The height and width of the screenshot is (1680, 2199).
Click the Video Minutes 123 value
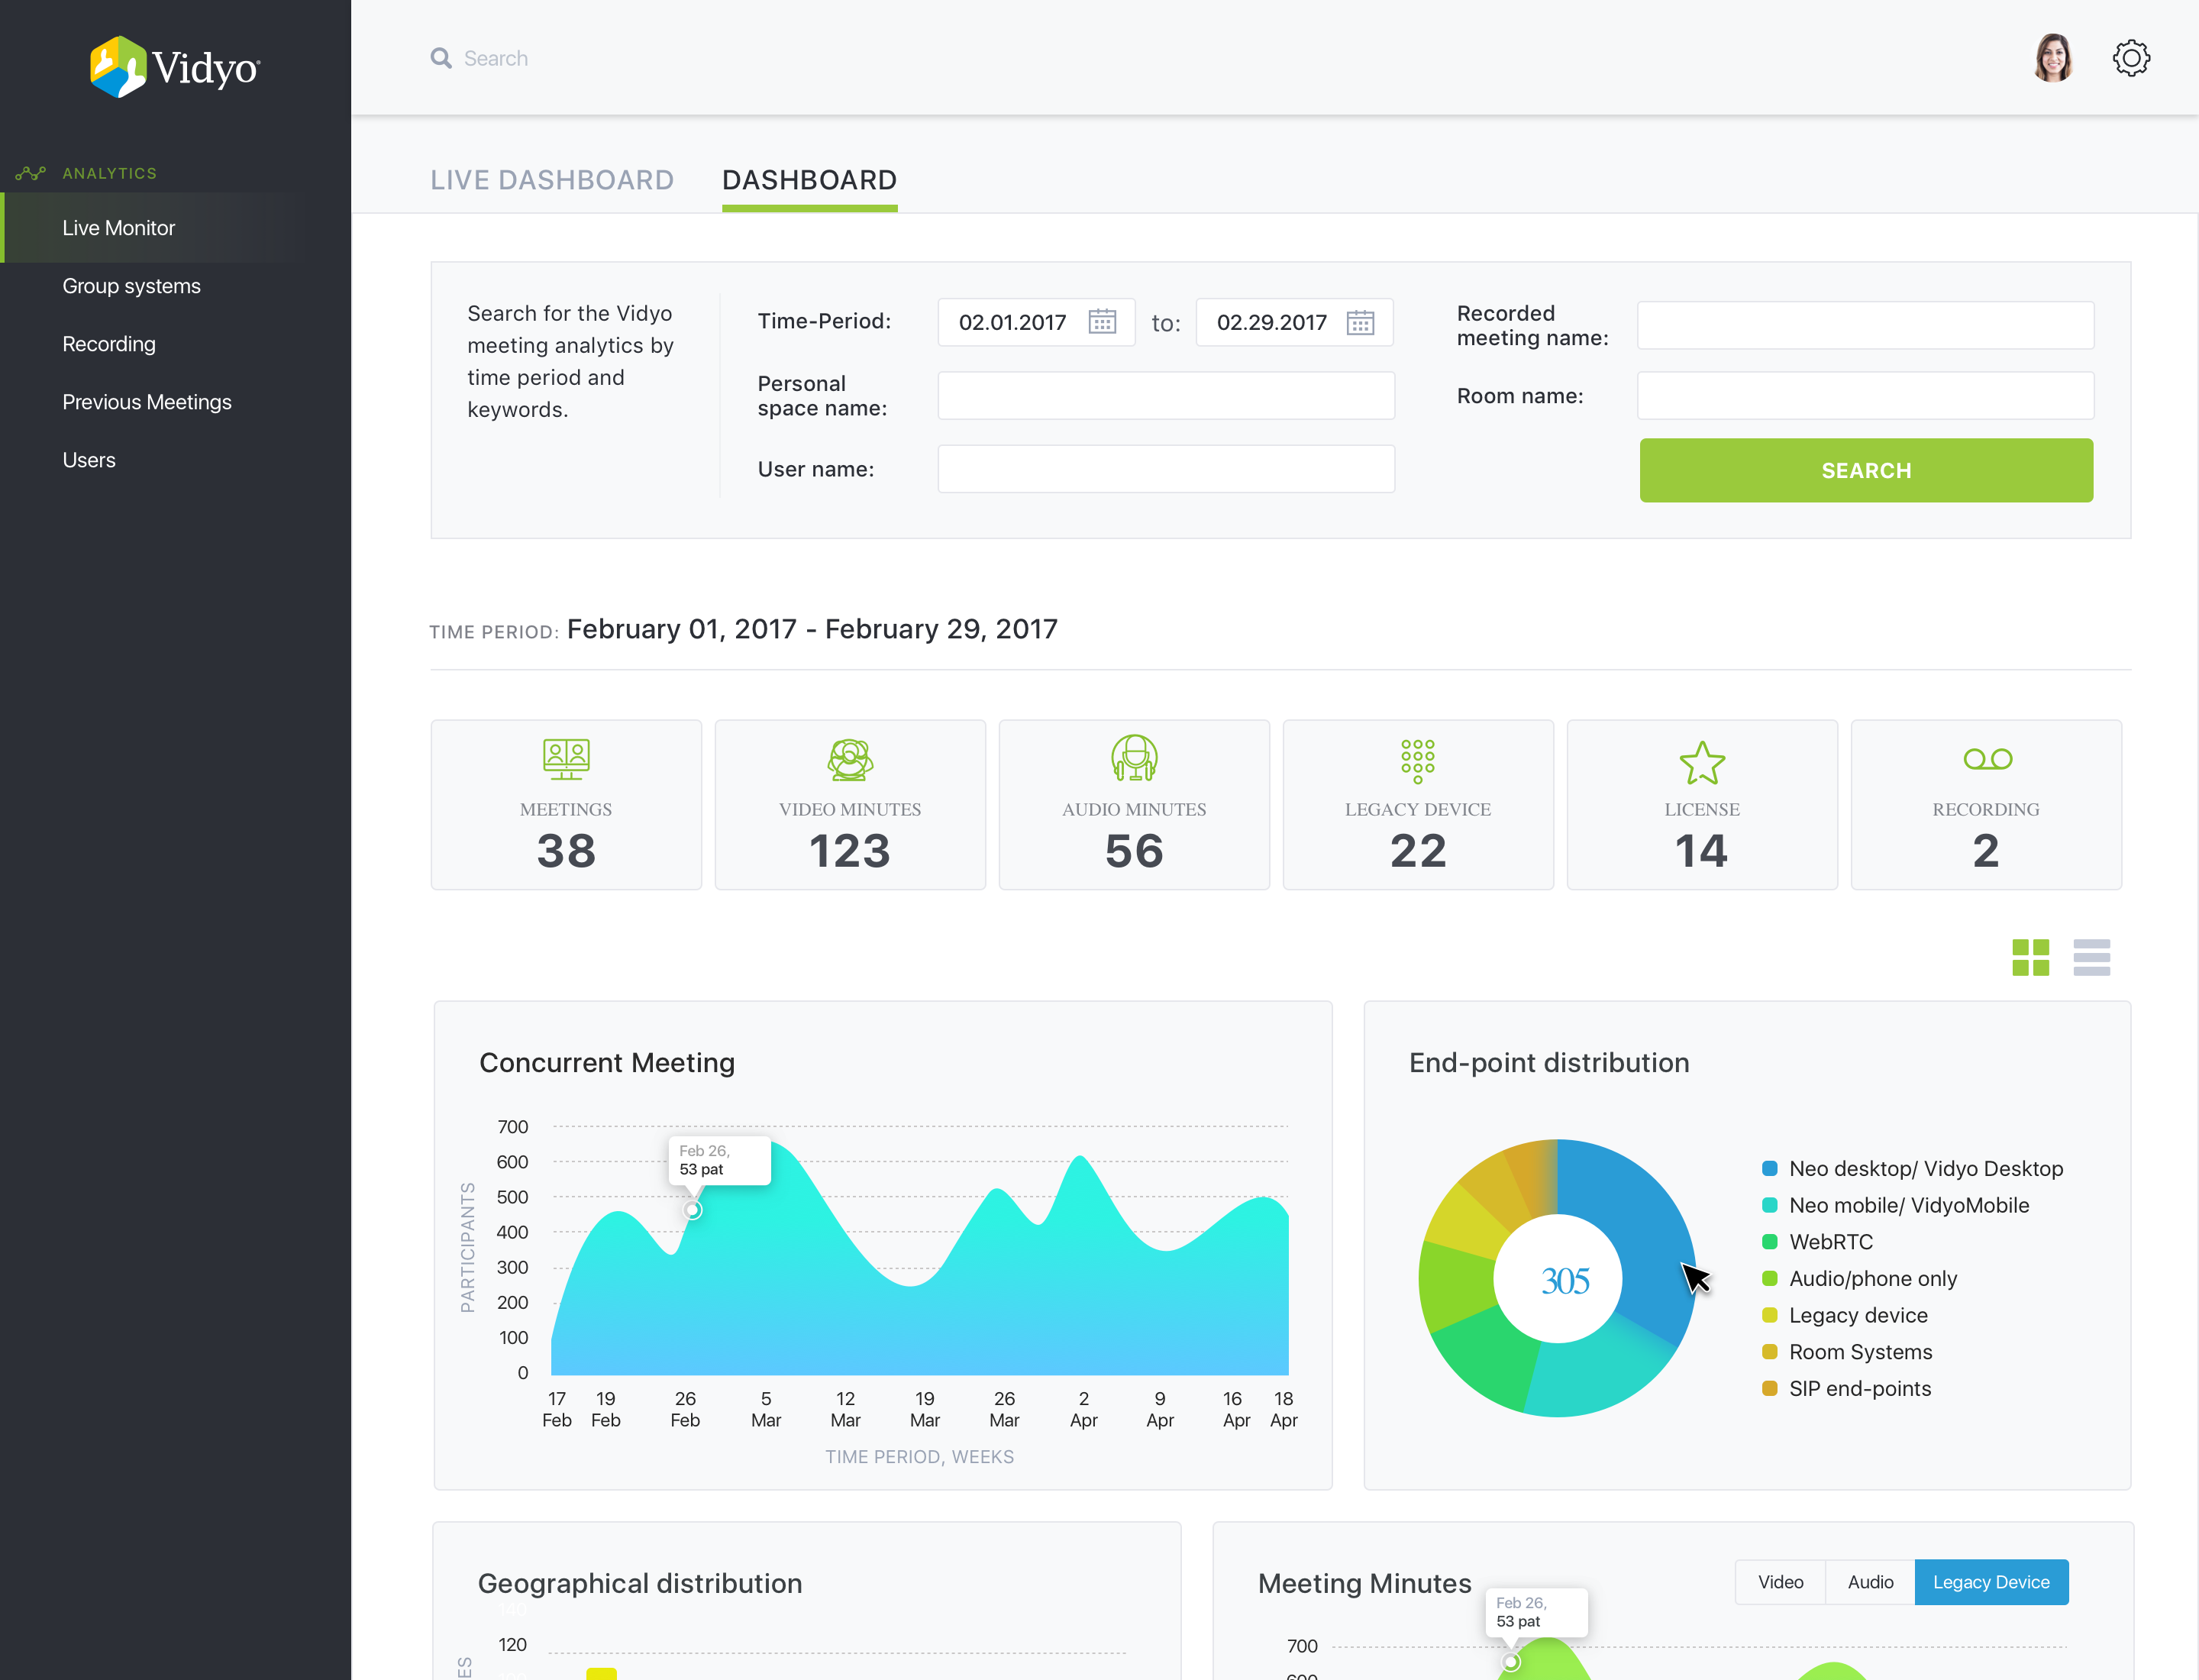tap(850, 851)
